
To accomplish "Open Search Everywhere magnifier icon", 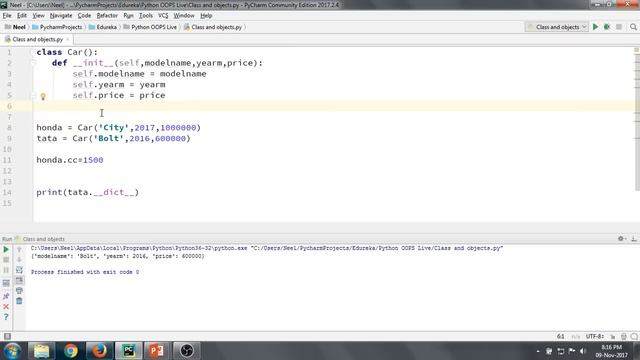I will coord(633,27).
